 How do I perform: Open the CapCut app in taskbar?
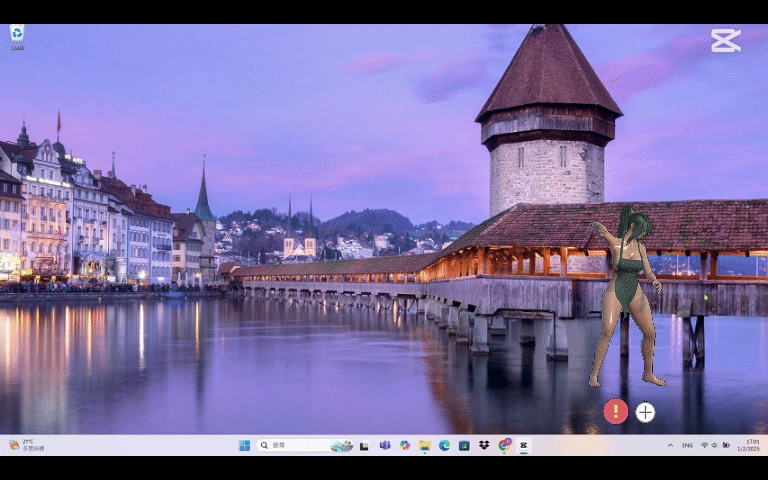(523, 445)
